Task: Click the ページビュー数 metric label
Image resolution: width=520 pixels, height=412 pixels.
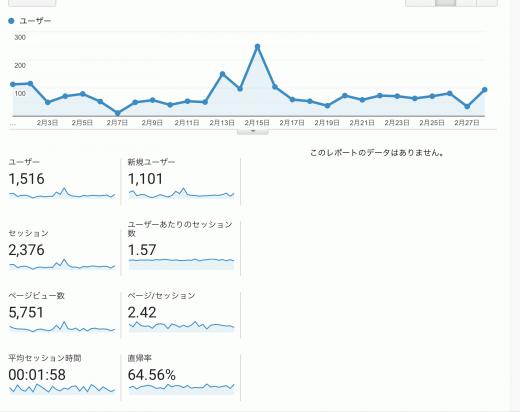Action: tap(37, 296)
